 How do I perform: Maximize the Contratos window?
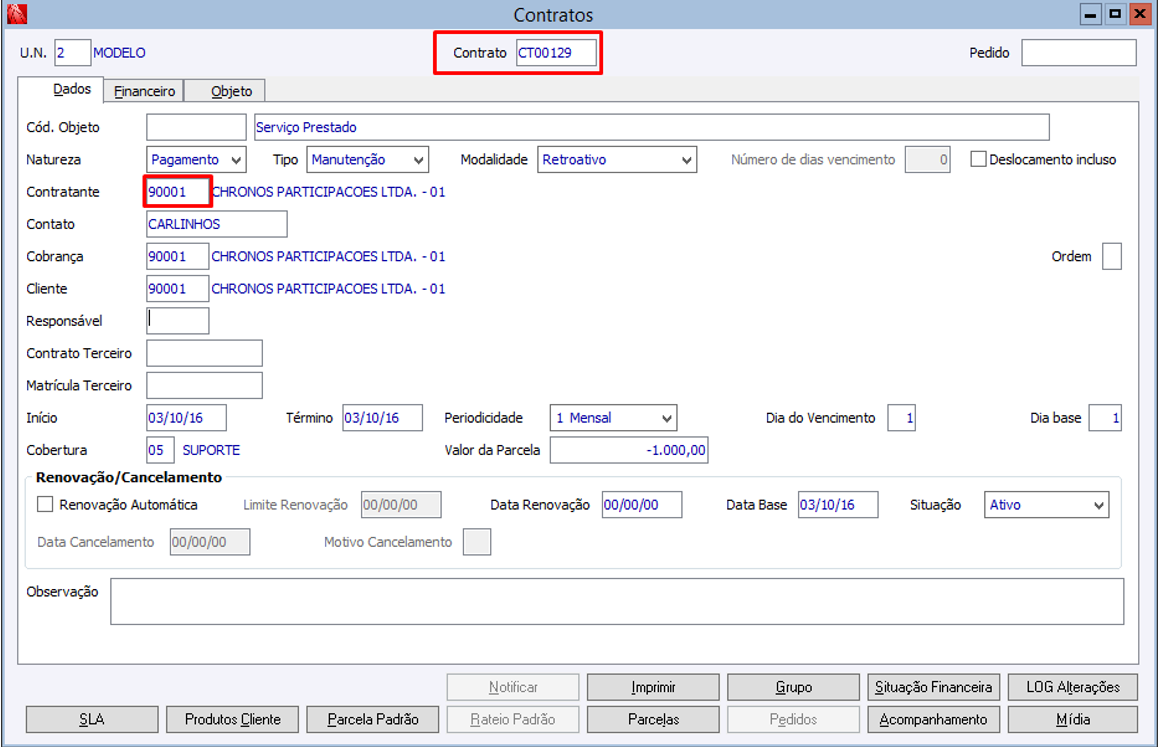1115,14
